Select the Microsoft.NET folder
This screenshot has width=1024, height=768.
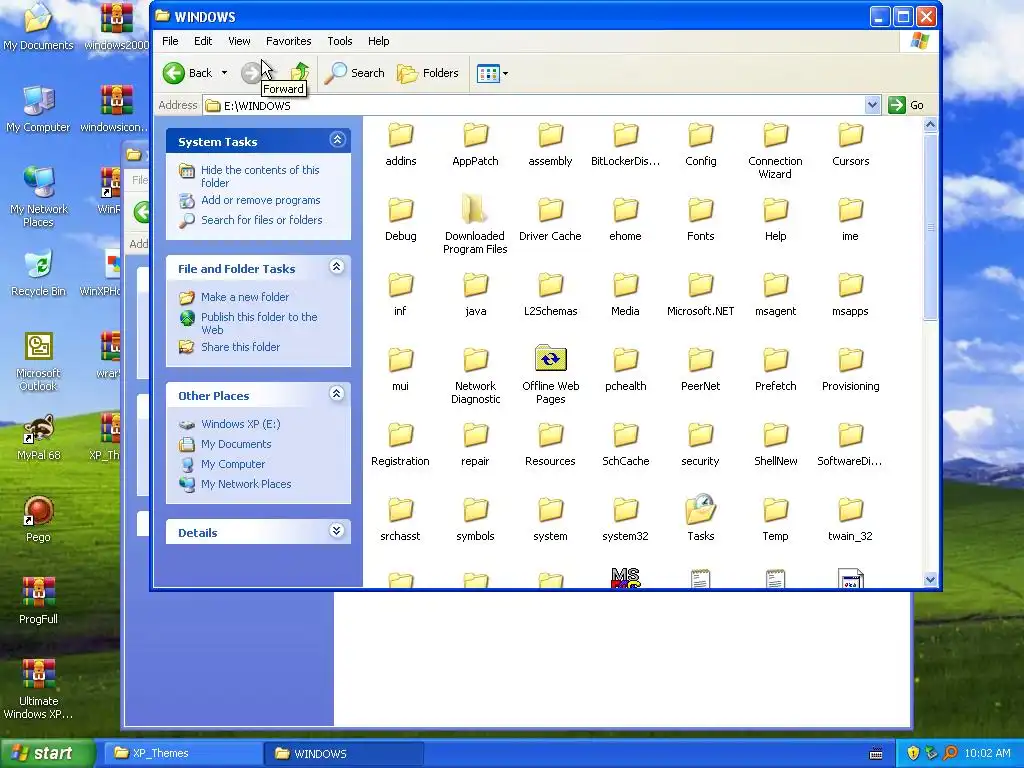[701, 294]
